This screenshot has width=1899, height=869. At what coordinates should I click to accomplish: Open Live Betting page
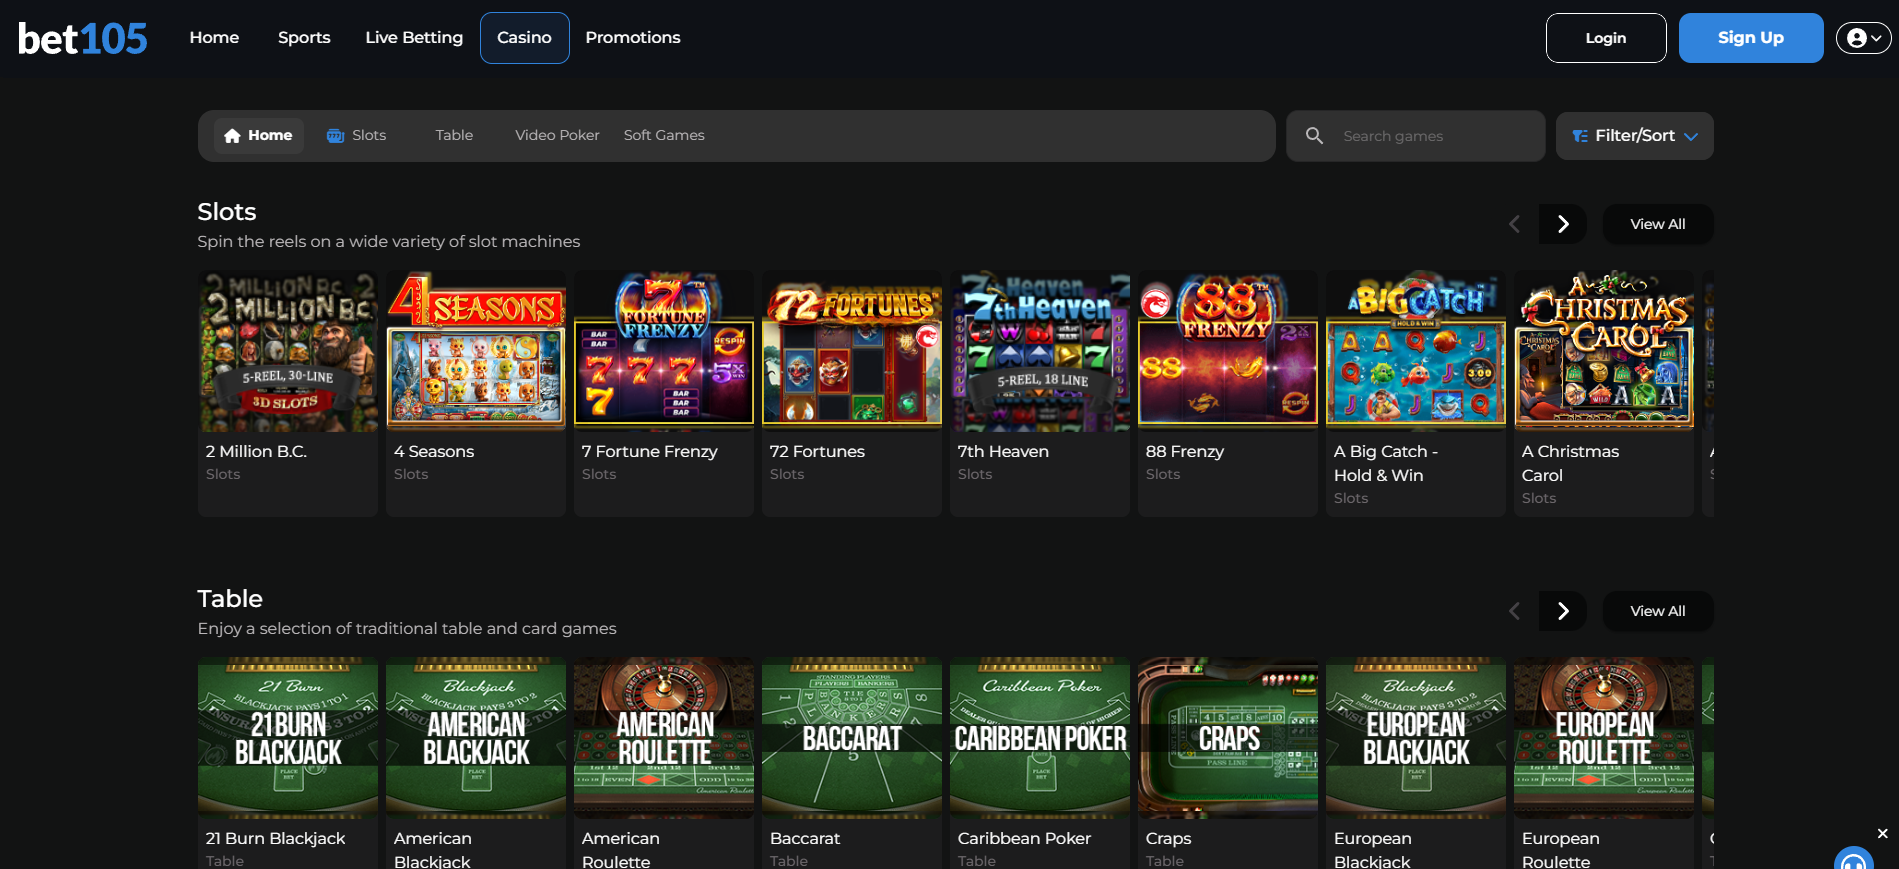[x=414, y=37]
